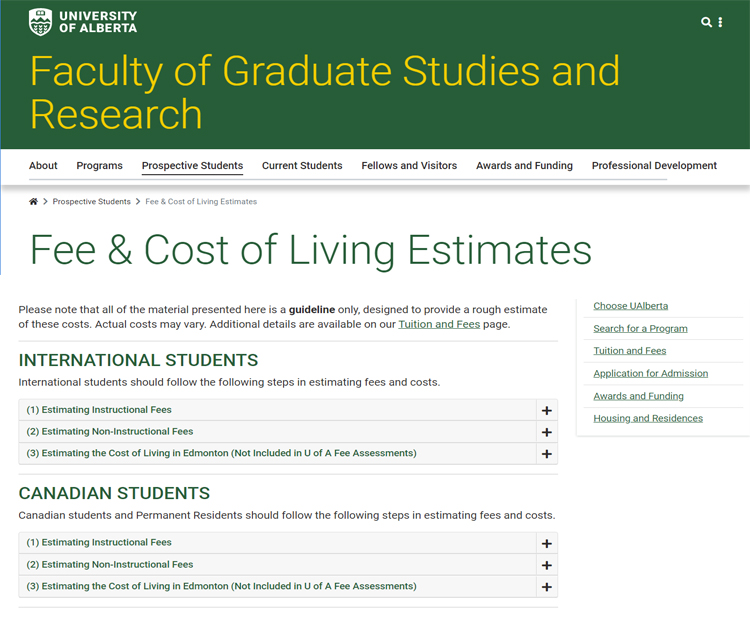Viewport: 750px width, 621px height.
Task: Click plus icon for Canadian Instructional Fees
Action: (547, 543)
